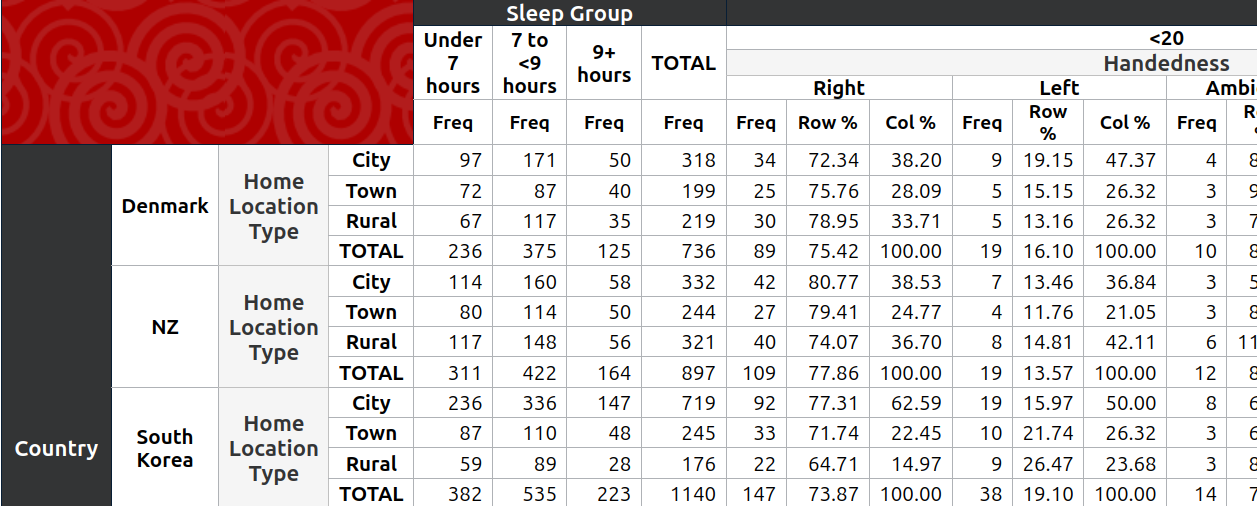Select South Korea's Home Location Type label
The image size is (1257, 506).
tap(273, 448)
